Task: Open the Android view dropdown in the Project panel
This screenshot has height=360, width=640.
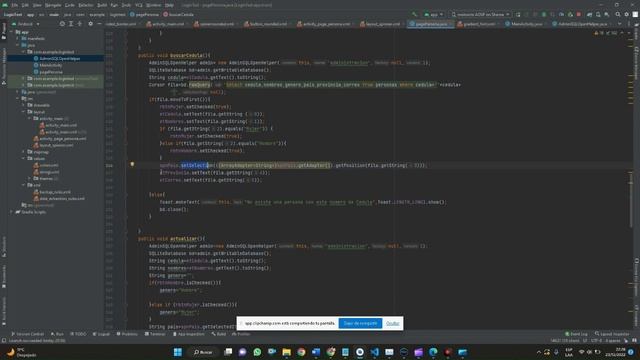Action: (27, 24)
